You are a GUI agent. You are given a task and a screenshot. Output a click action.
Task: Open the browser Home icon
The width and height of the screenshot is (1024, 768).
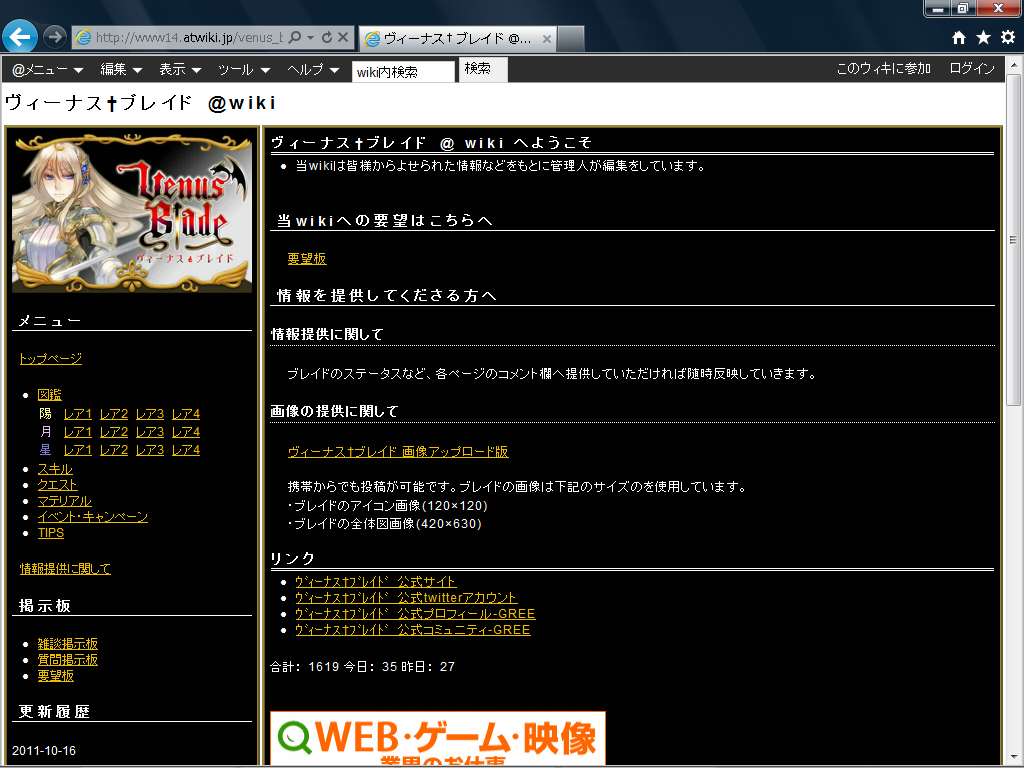(959, 38)
